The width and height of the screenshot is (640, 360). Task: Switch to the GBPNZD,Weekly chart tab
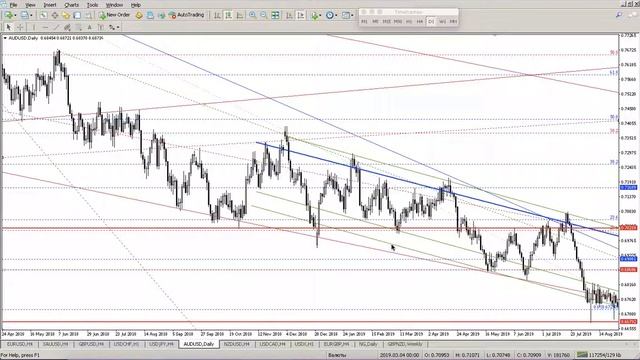(405, 344)
